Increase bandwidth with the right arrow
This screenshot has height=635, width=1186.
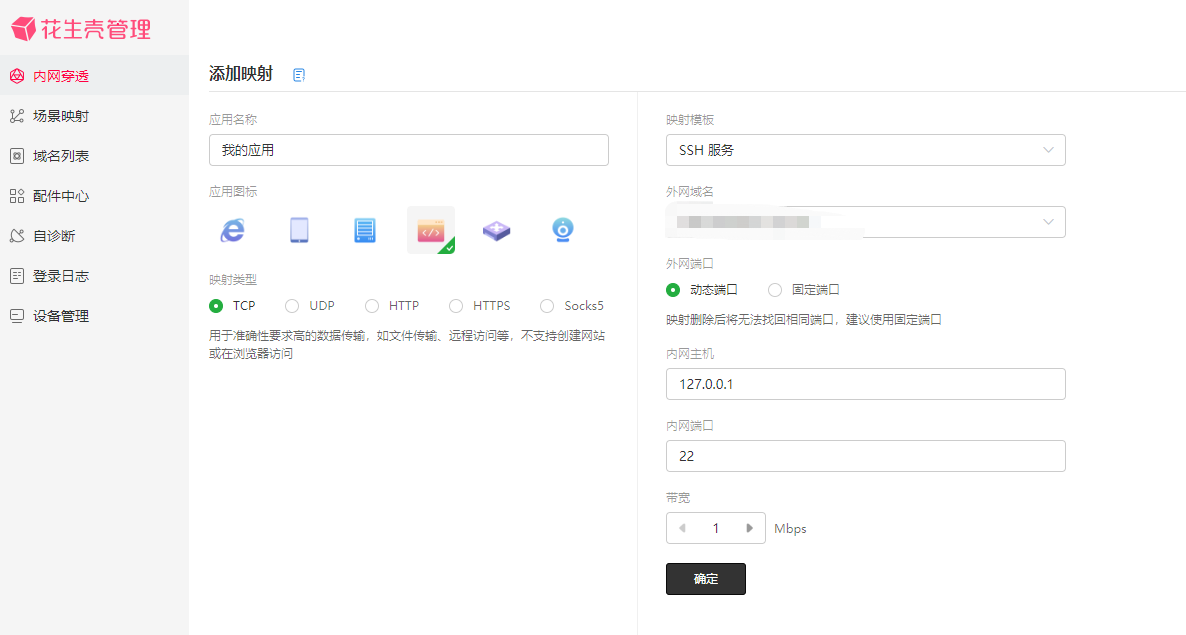(749, 528)
